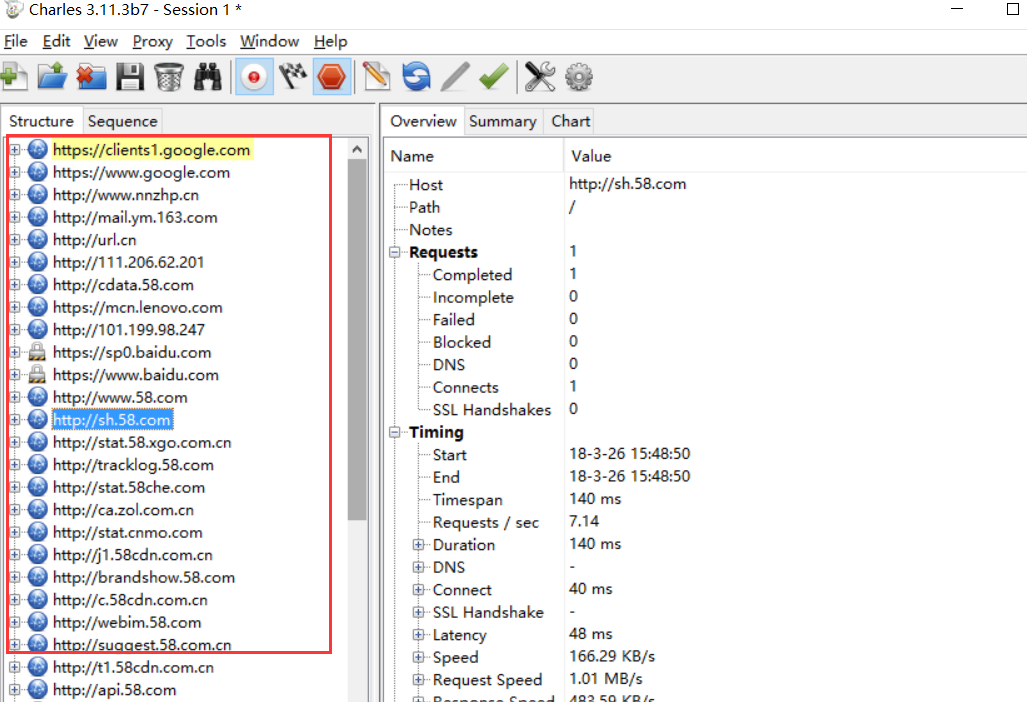Click the greyed Edit pencil icon
1027x702 pixels.
pos(455,77)
